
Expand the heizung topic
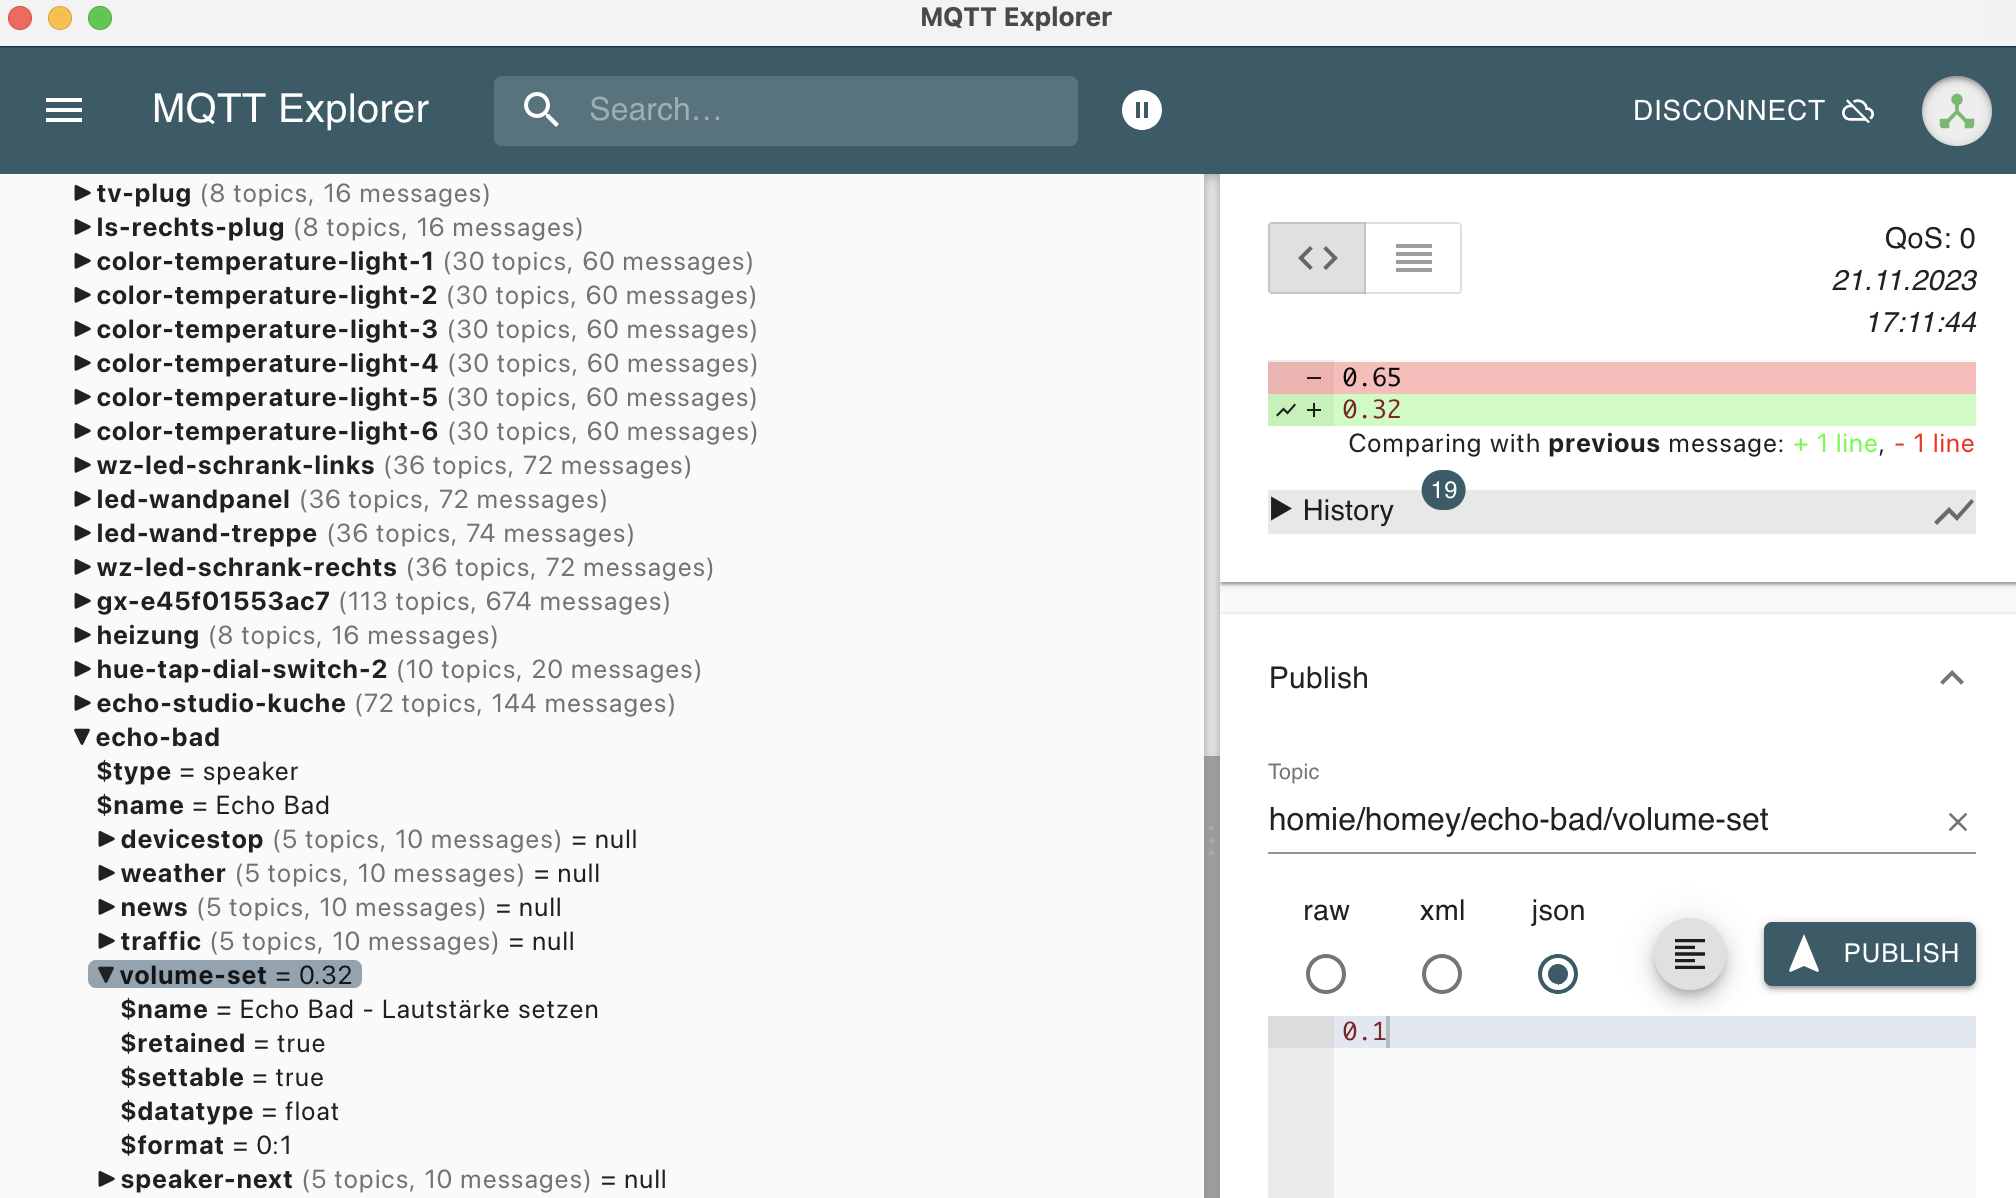coord(83,635)
